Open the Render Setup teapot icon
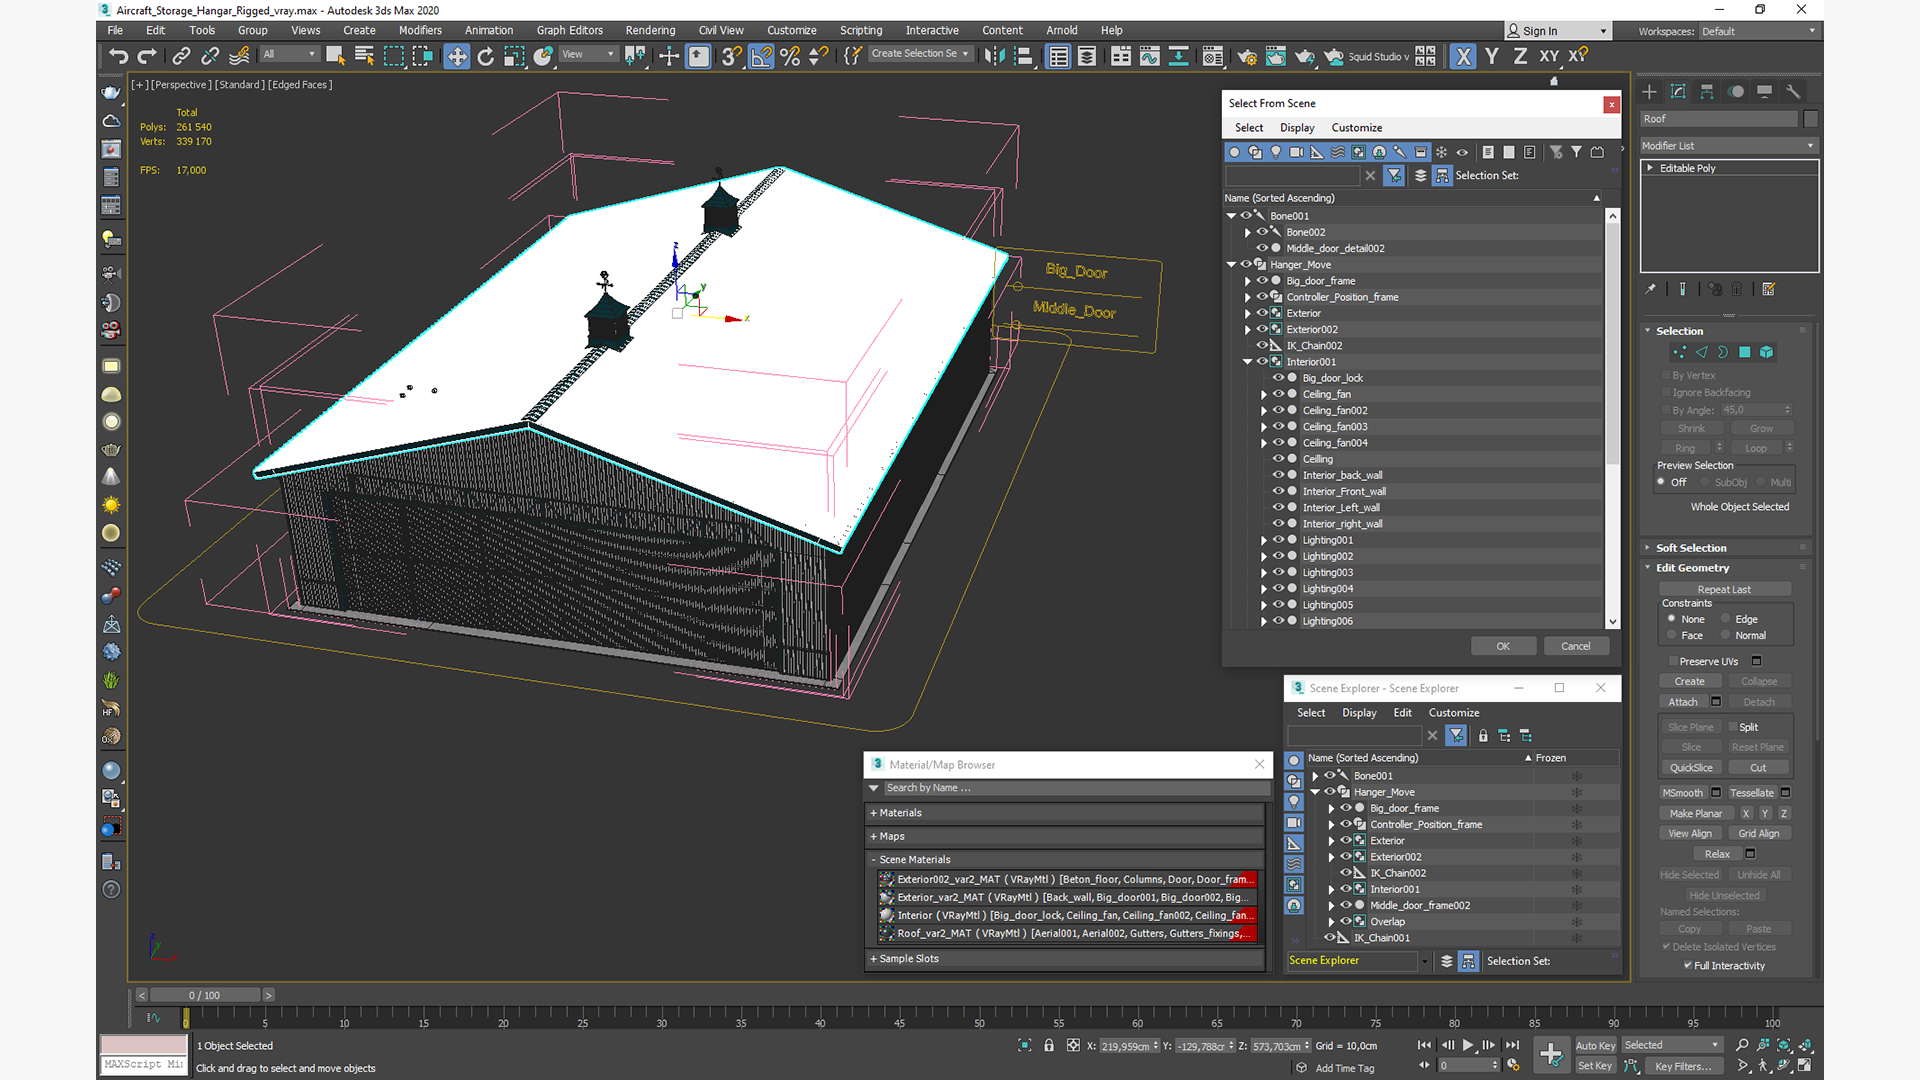Viewport: 1920px width, 1080px height. (x=1247, y=56)
